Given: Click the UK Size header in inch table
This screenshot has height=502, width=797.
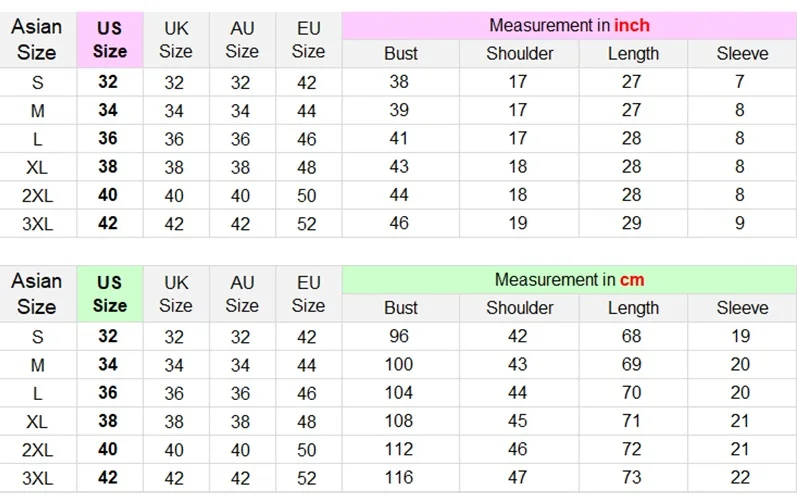Looking at the screenshot, I should point(176,40).
